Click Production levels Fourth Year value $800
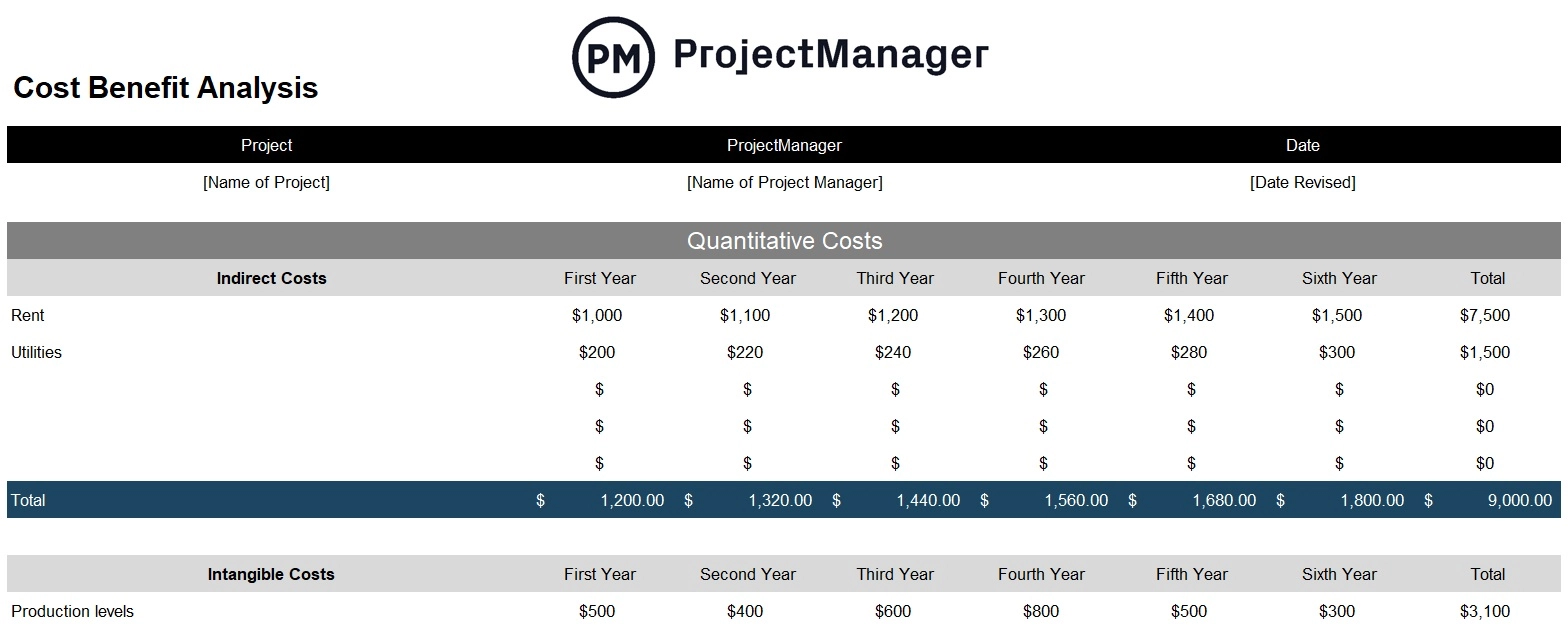The width and height of the screenshot is (1568, 626). (x=1041, y=611)
